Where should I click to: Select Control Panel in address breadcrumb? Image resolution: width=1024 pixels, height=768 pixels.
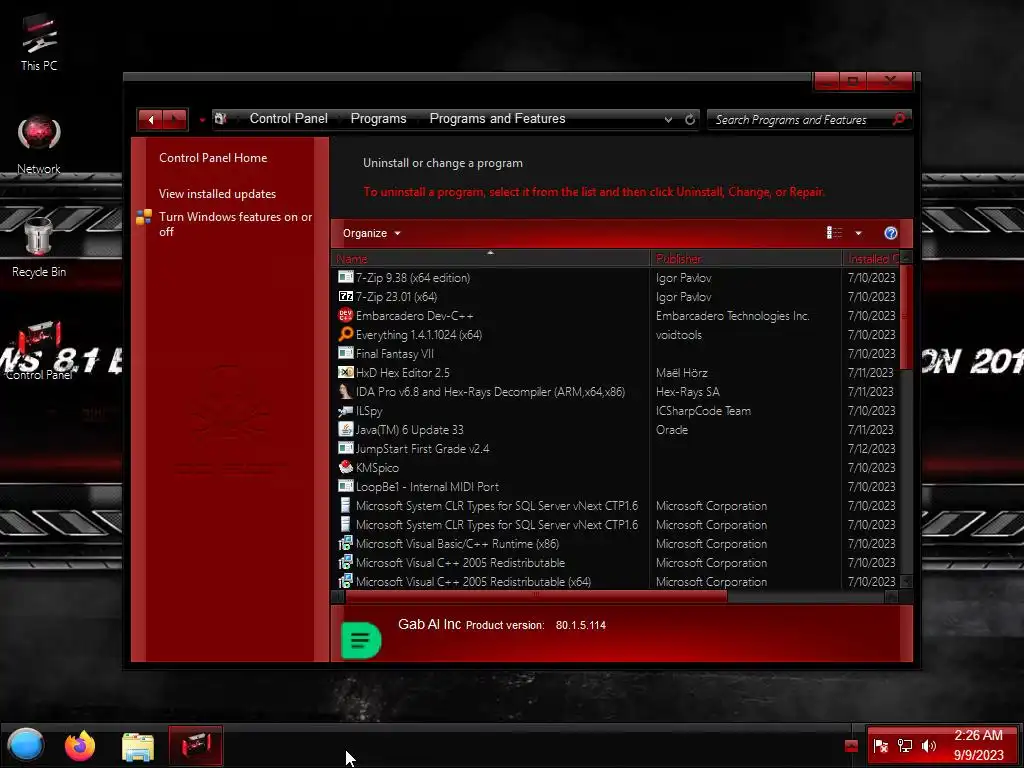[x=289, y=119]
